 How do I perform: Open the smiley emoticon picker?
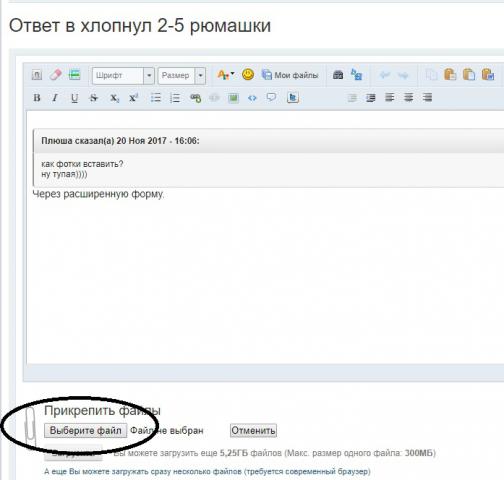point(248,74)
